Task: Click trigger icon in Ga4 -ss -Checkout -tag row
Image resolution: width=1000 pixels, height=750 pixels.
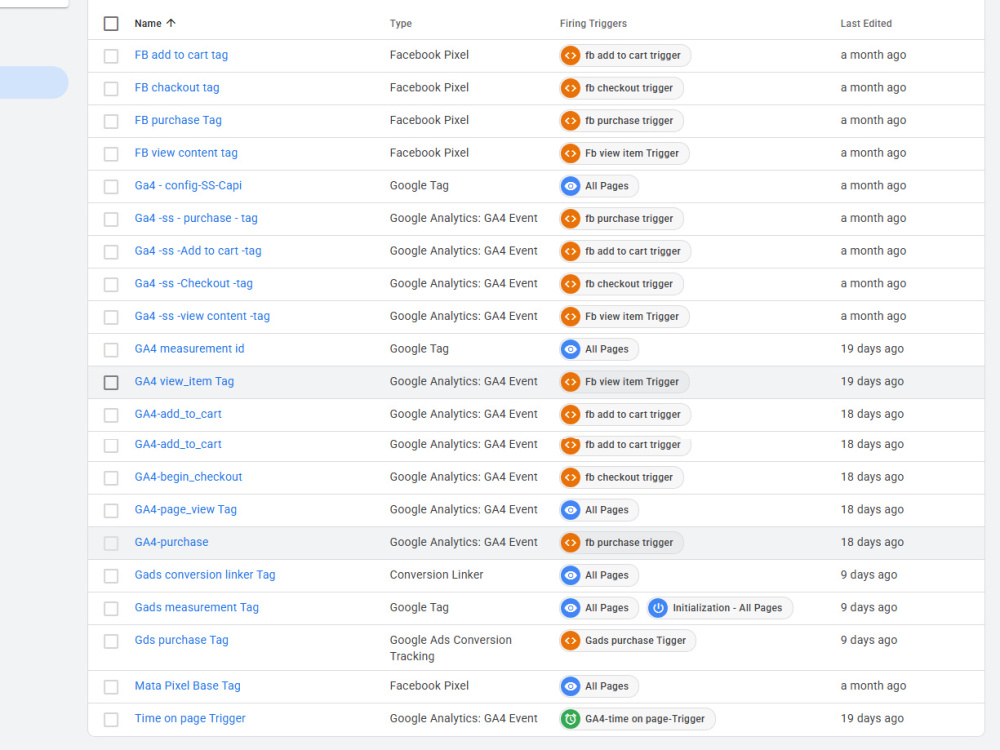Action: (x=570, y=284)
